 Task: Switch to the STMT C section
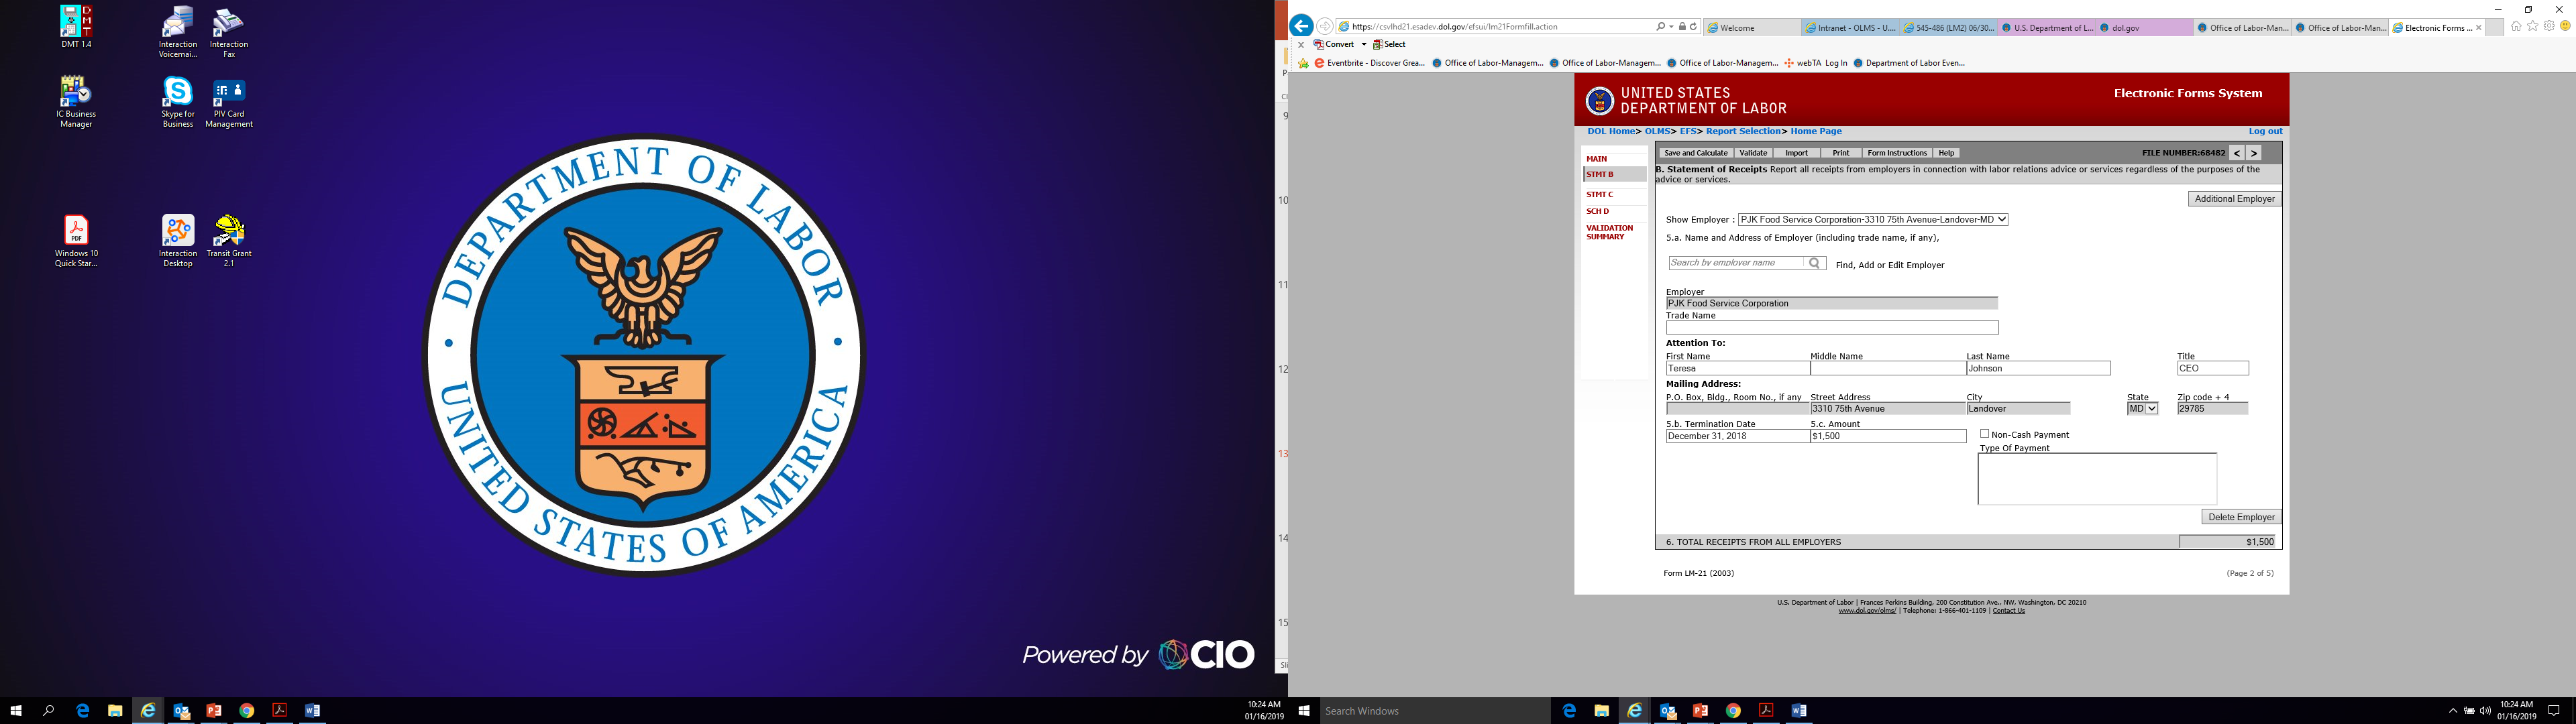coord(1599,195)
